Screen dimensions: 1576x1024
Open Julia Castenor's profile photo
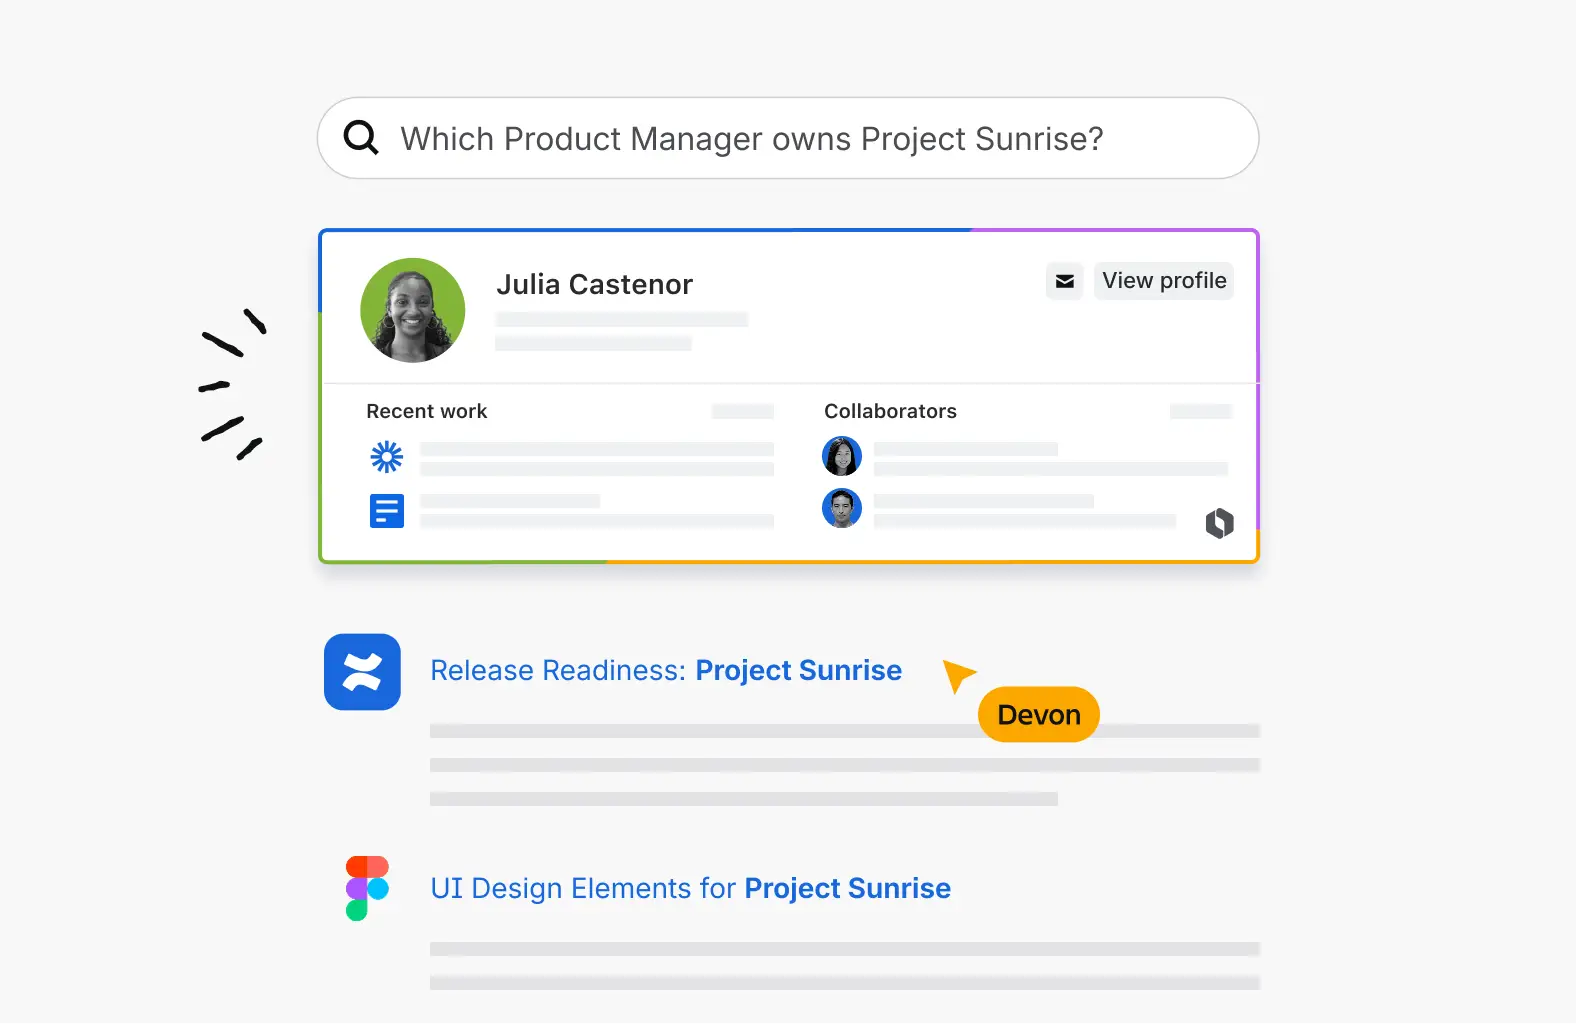(x=412, y=310)
